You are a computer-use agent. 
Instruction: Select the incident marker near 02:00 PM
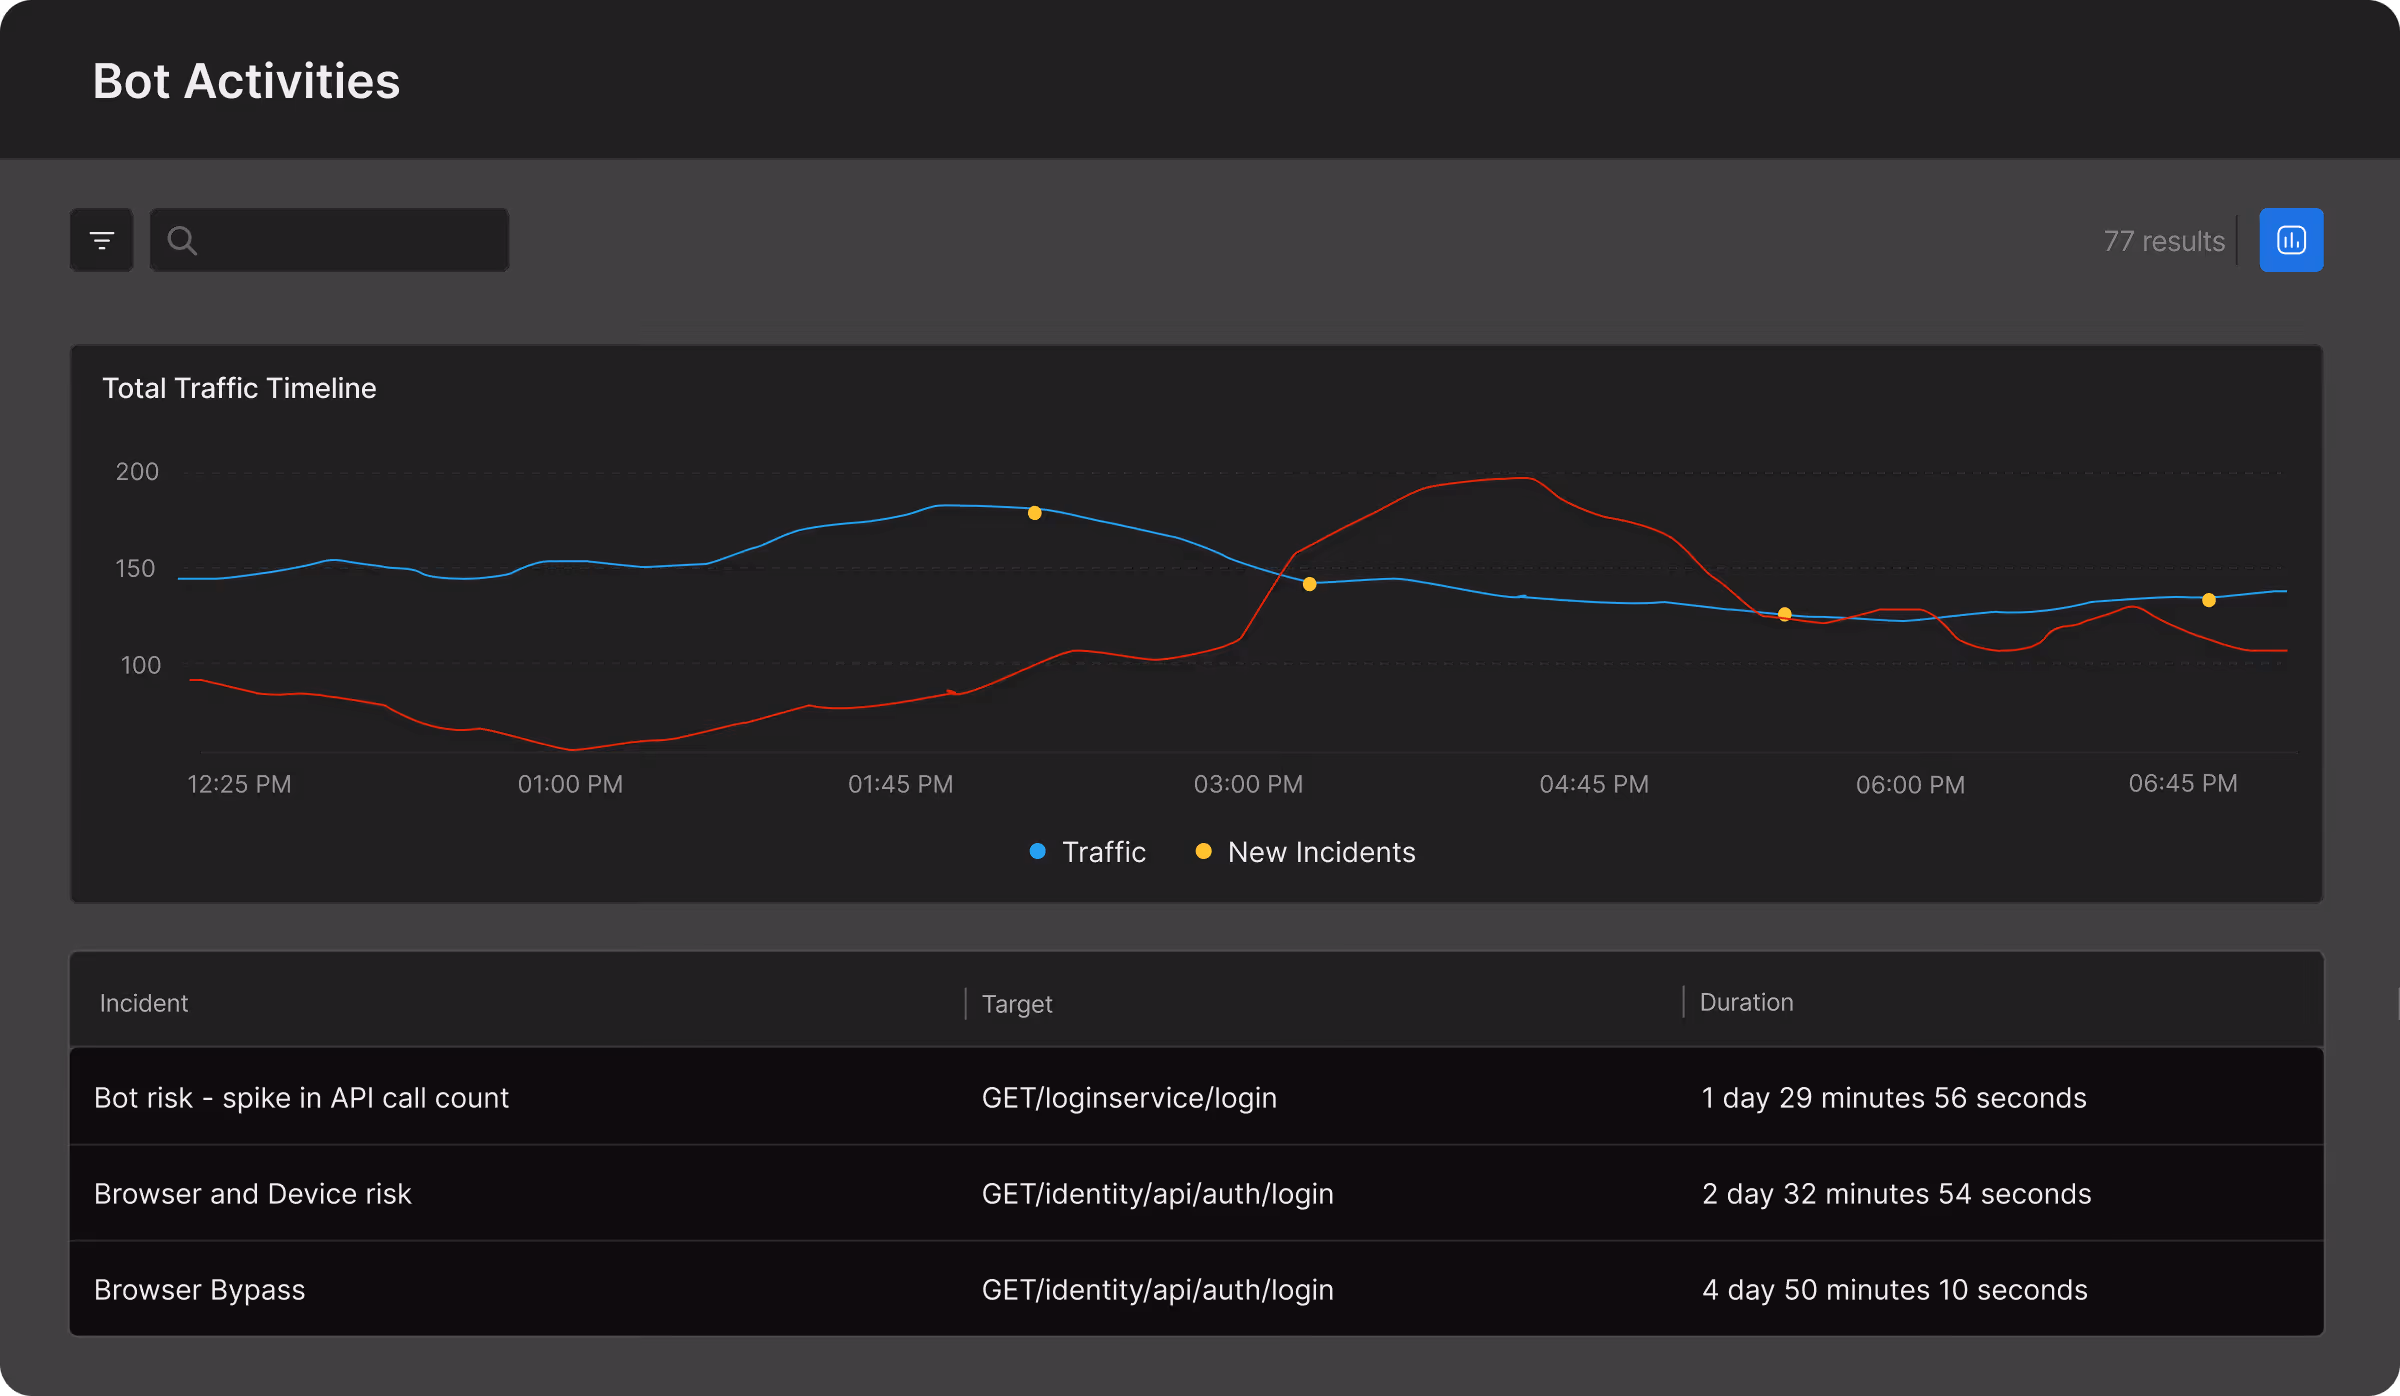[x=1035, y=512]
